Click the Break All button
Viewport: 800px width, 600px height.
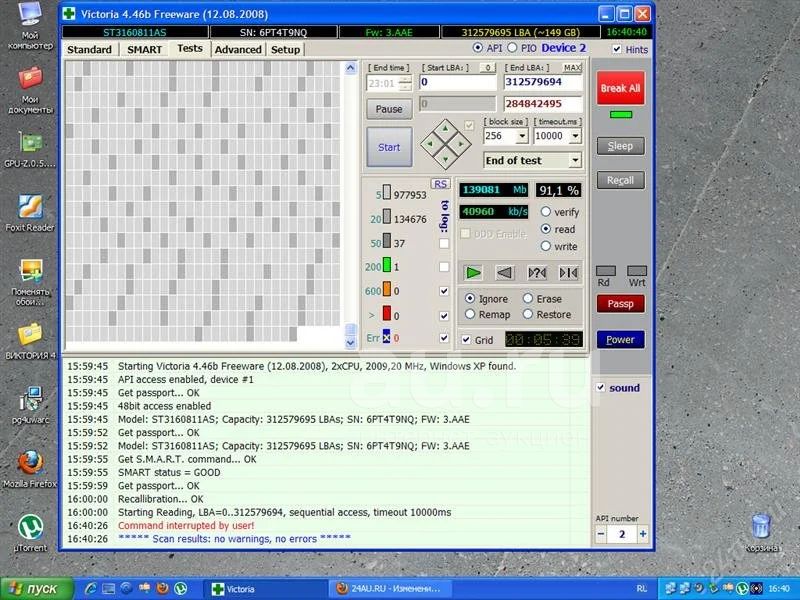coord(620,88)
